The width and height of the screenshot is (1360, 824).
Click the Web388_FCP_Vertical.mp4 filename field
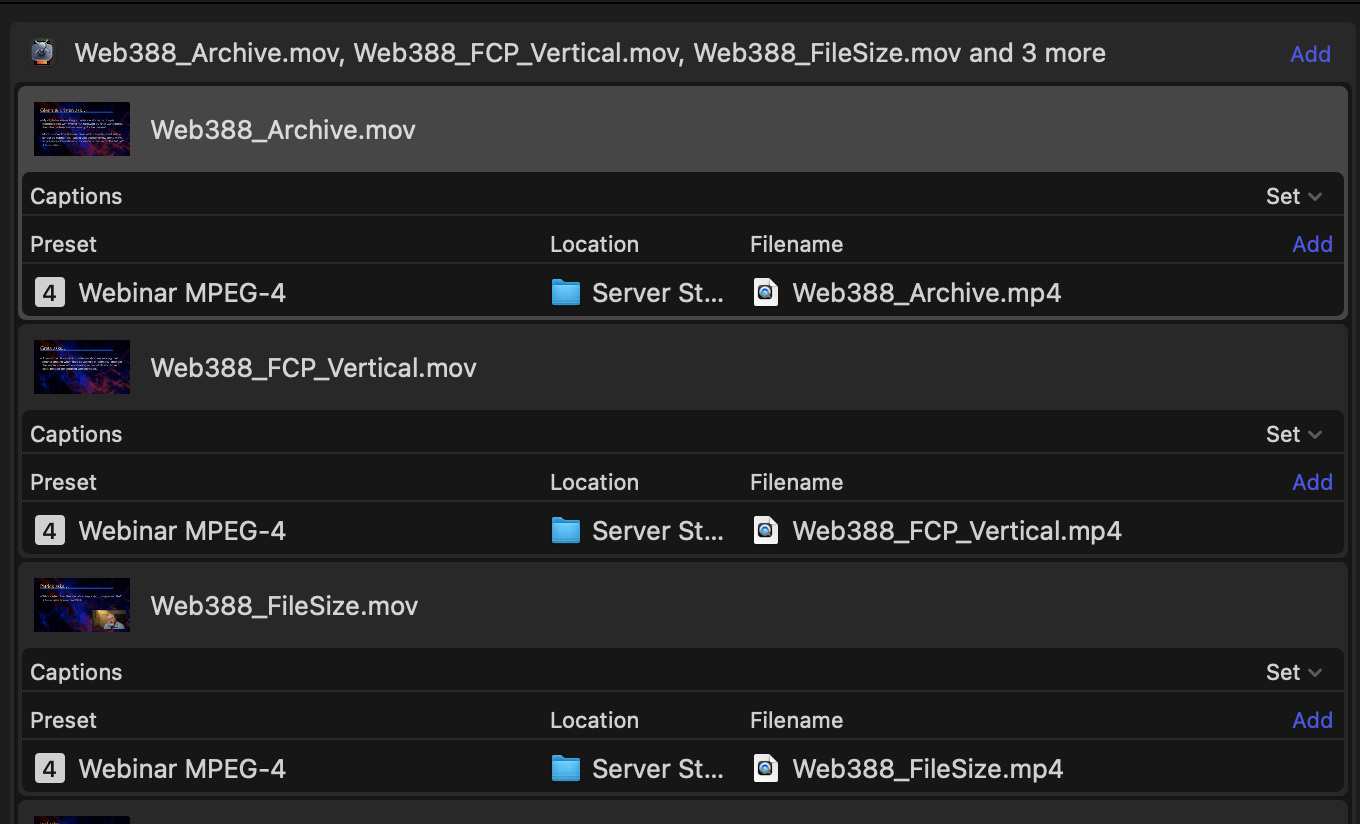pyautogui.click(x=956, y=530)
